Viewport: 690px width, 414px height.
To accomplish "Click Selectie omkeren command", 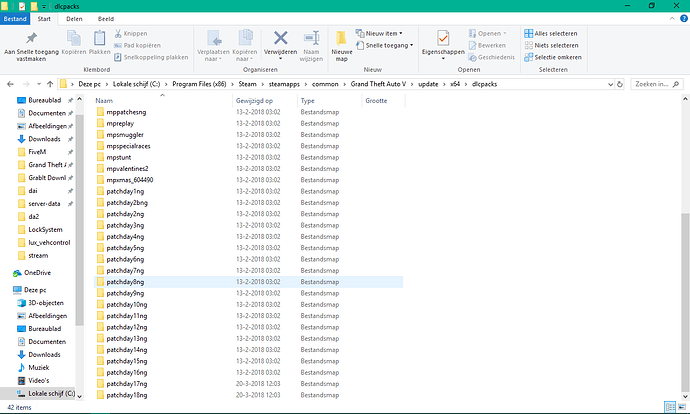I will (x=553, y=57).
